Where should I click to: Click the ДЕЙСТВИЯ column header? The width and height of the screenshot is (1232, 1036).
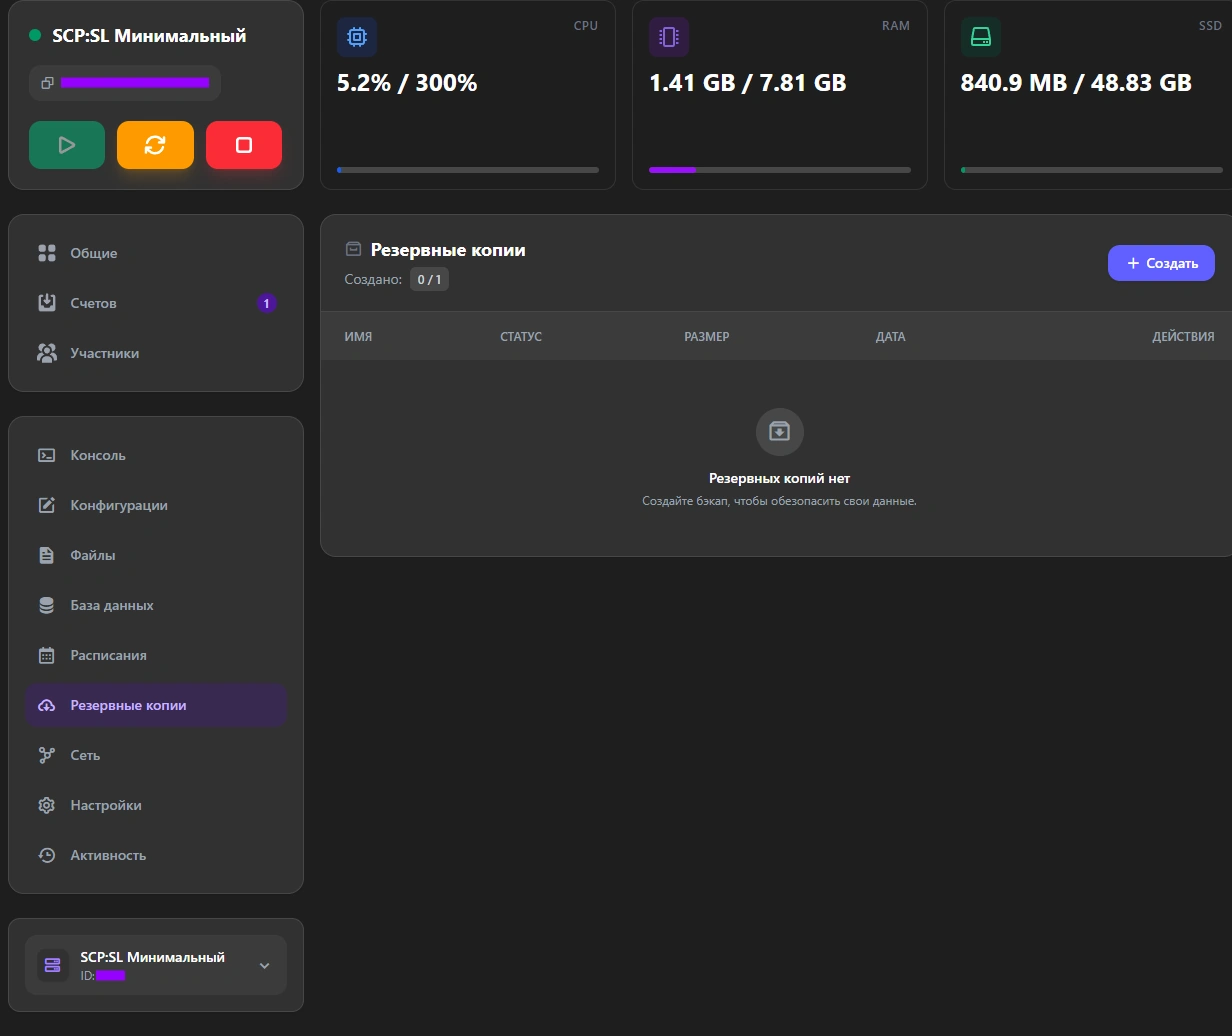pos(1183,337)
